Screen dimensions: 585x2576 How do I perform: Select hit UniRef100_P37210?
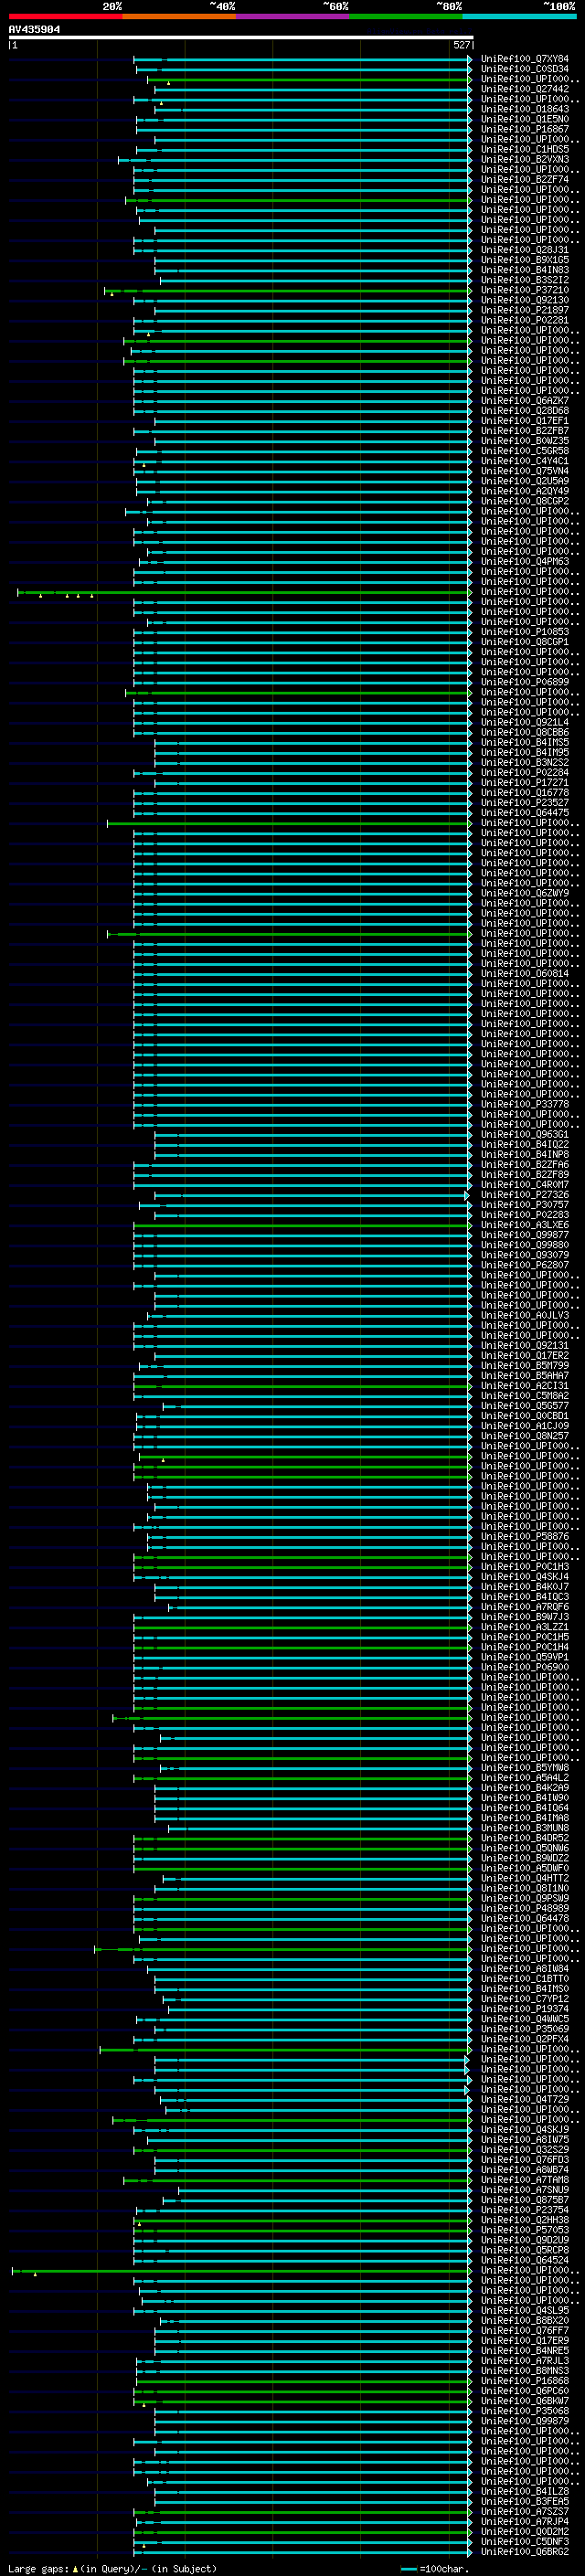[525, 290]
